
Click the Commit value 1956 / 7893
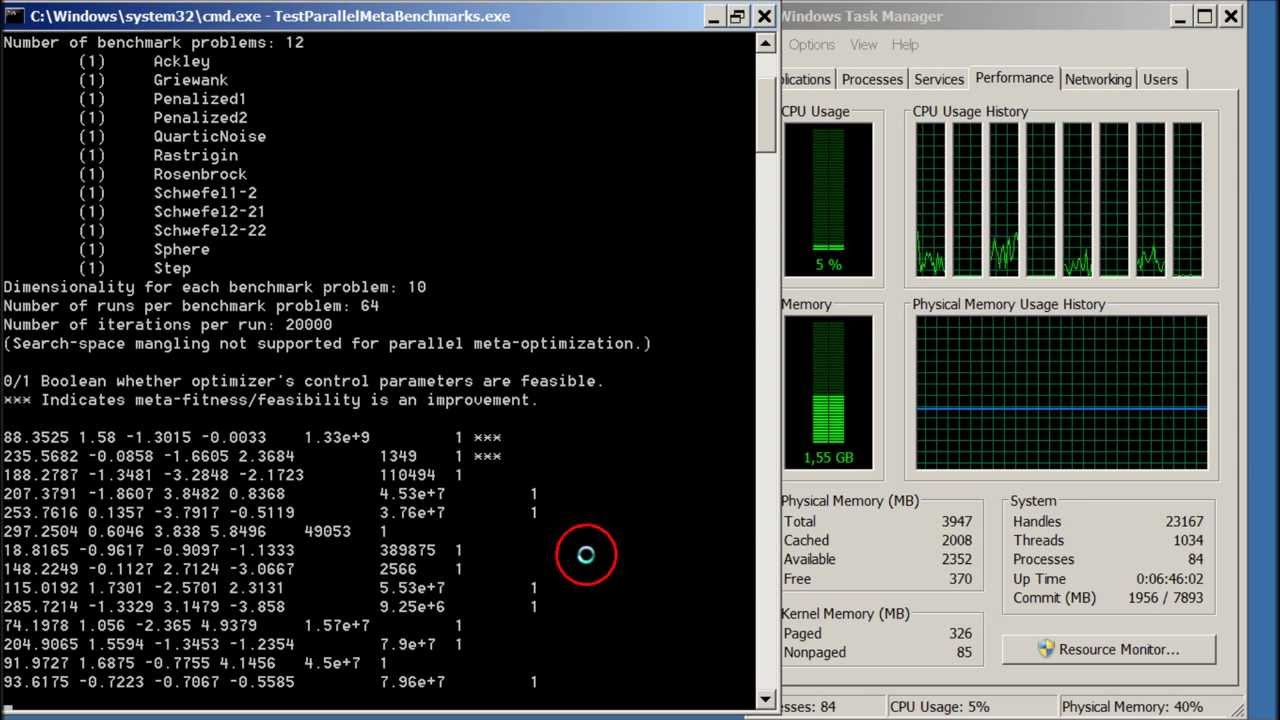click(1164, 598)
